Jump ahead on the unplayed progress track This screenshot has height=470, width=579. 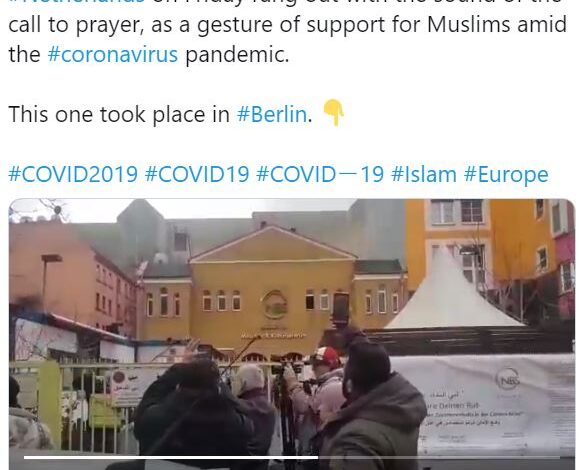[x=439, y=458]
